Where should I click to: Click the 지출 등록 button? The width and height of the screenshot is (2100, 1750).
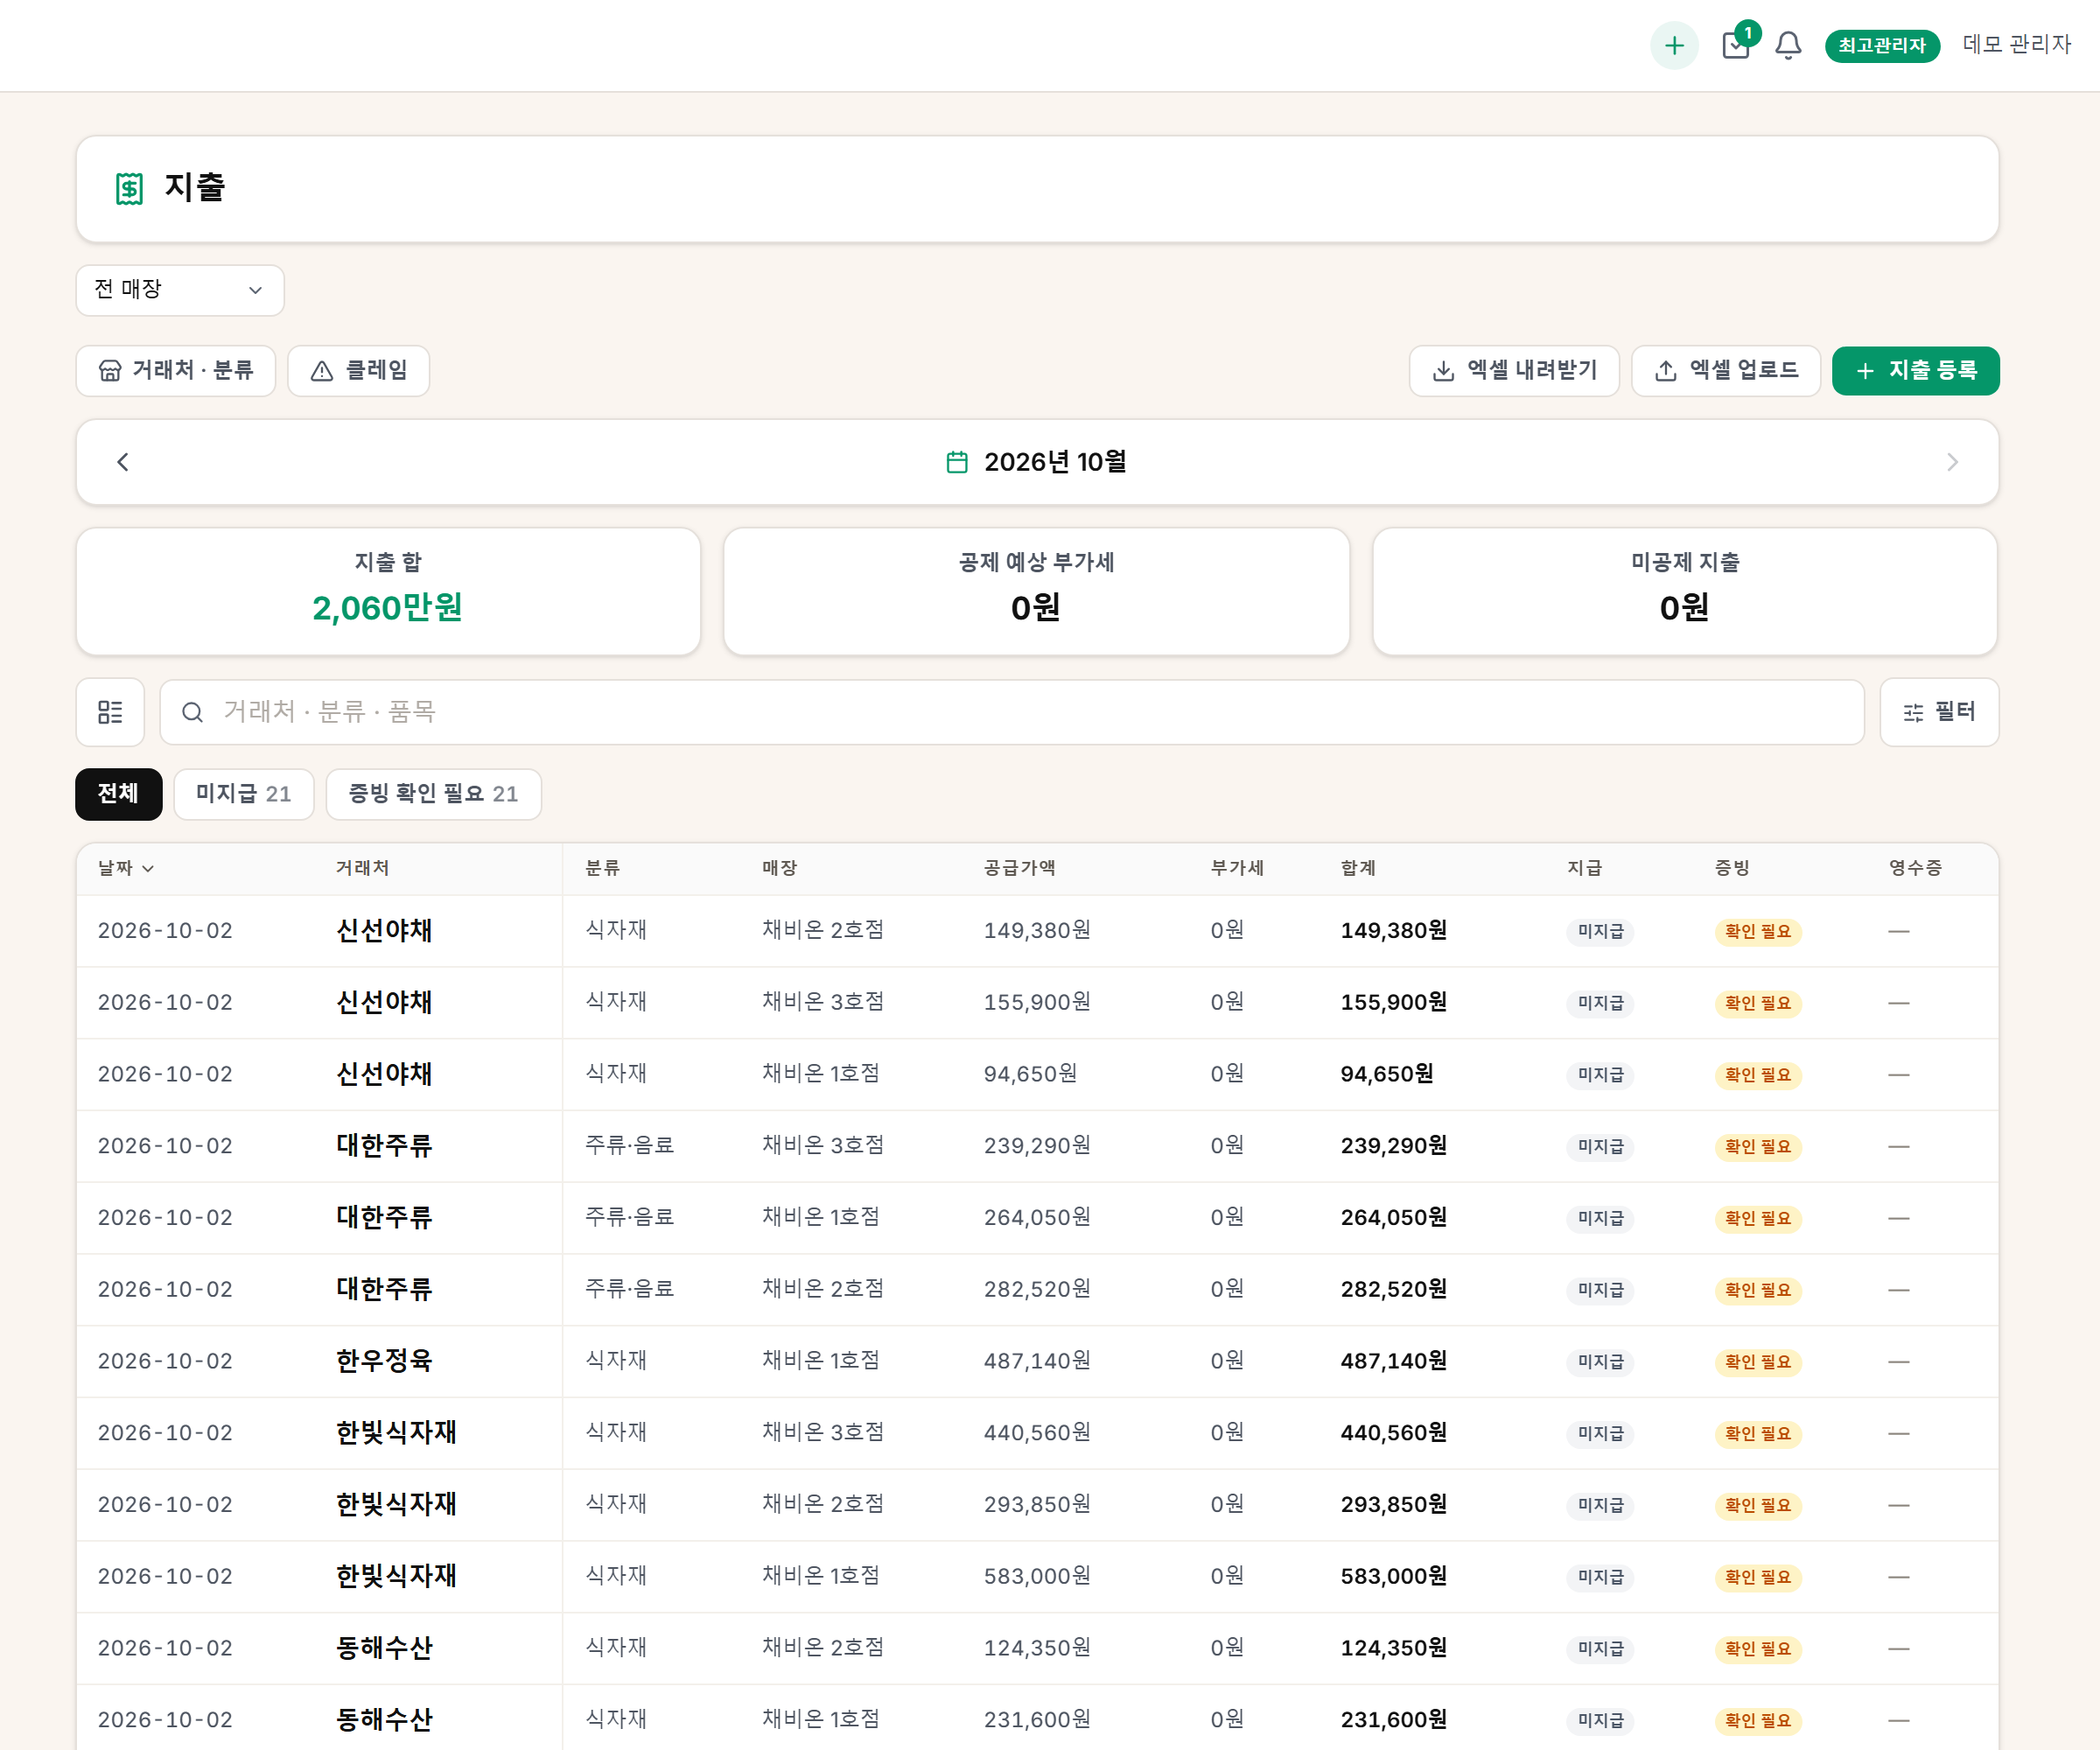point(1915,371)
